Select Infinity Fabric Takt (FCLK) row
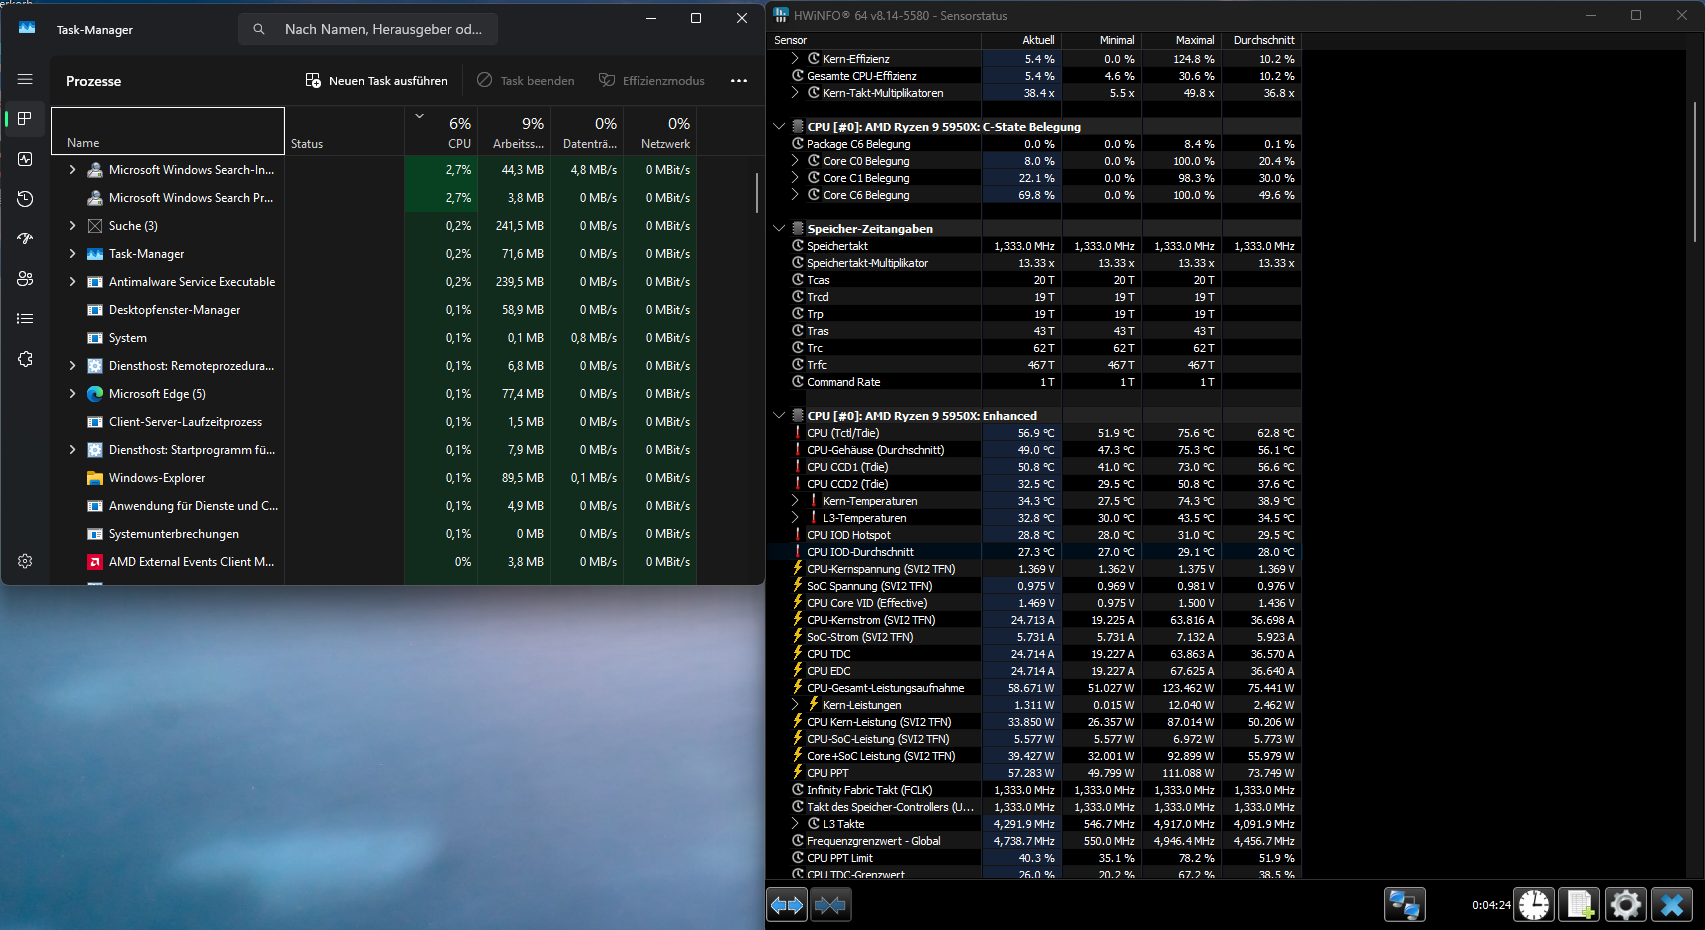This screenshot has height=930, width=1705. coord(1035,790)
